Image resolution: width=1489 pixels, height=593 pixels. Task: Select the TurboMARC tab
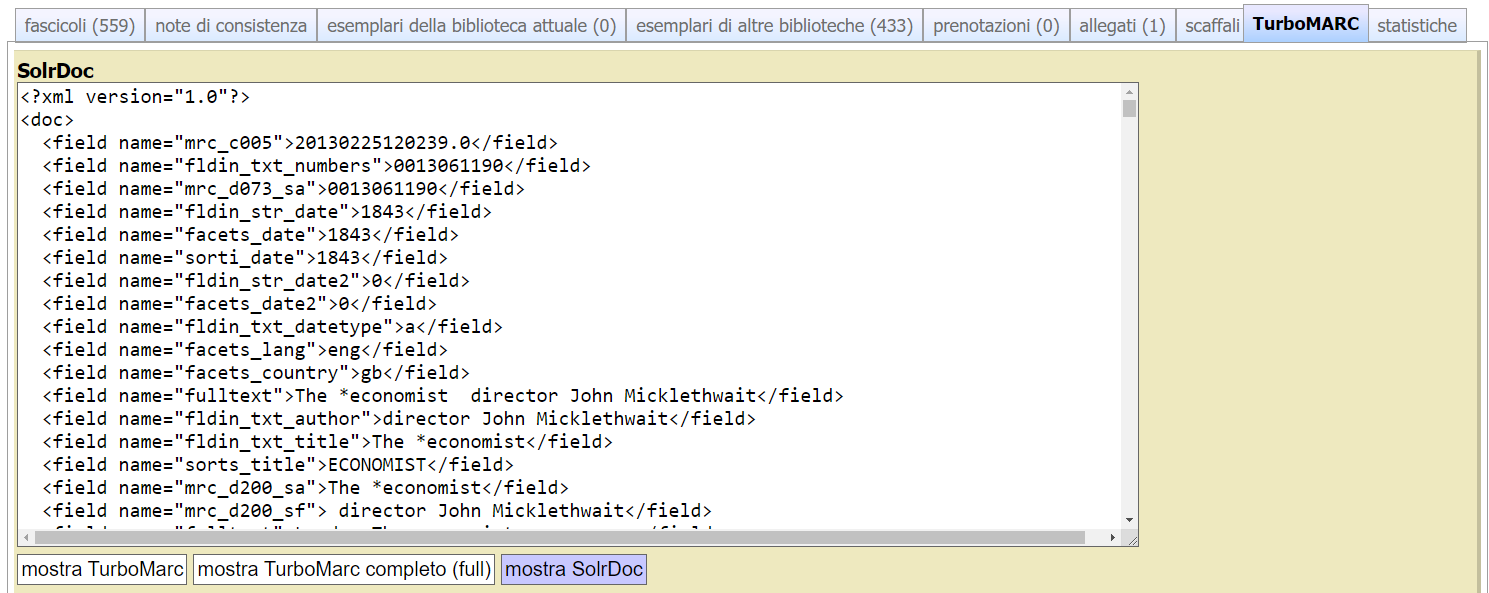point(1305,25)
